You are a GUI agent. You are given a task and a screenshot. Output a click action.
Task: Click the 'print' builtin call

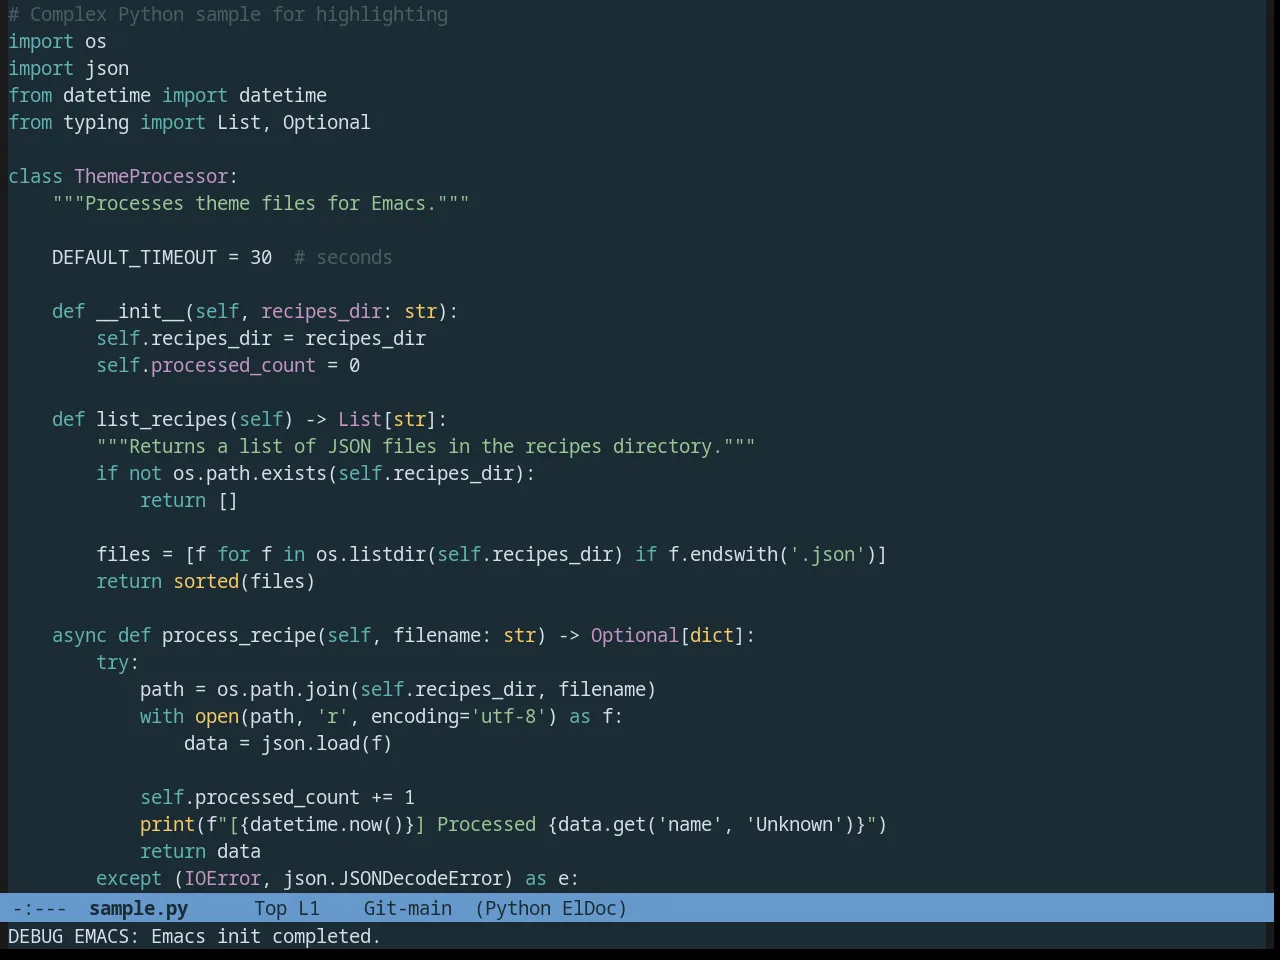[x=167, y=824]
